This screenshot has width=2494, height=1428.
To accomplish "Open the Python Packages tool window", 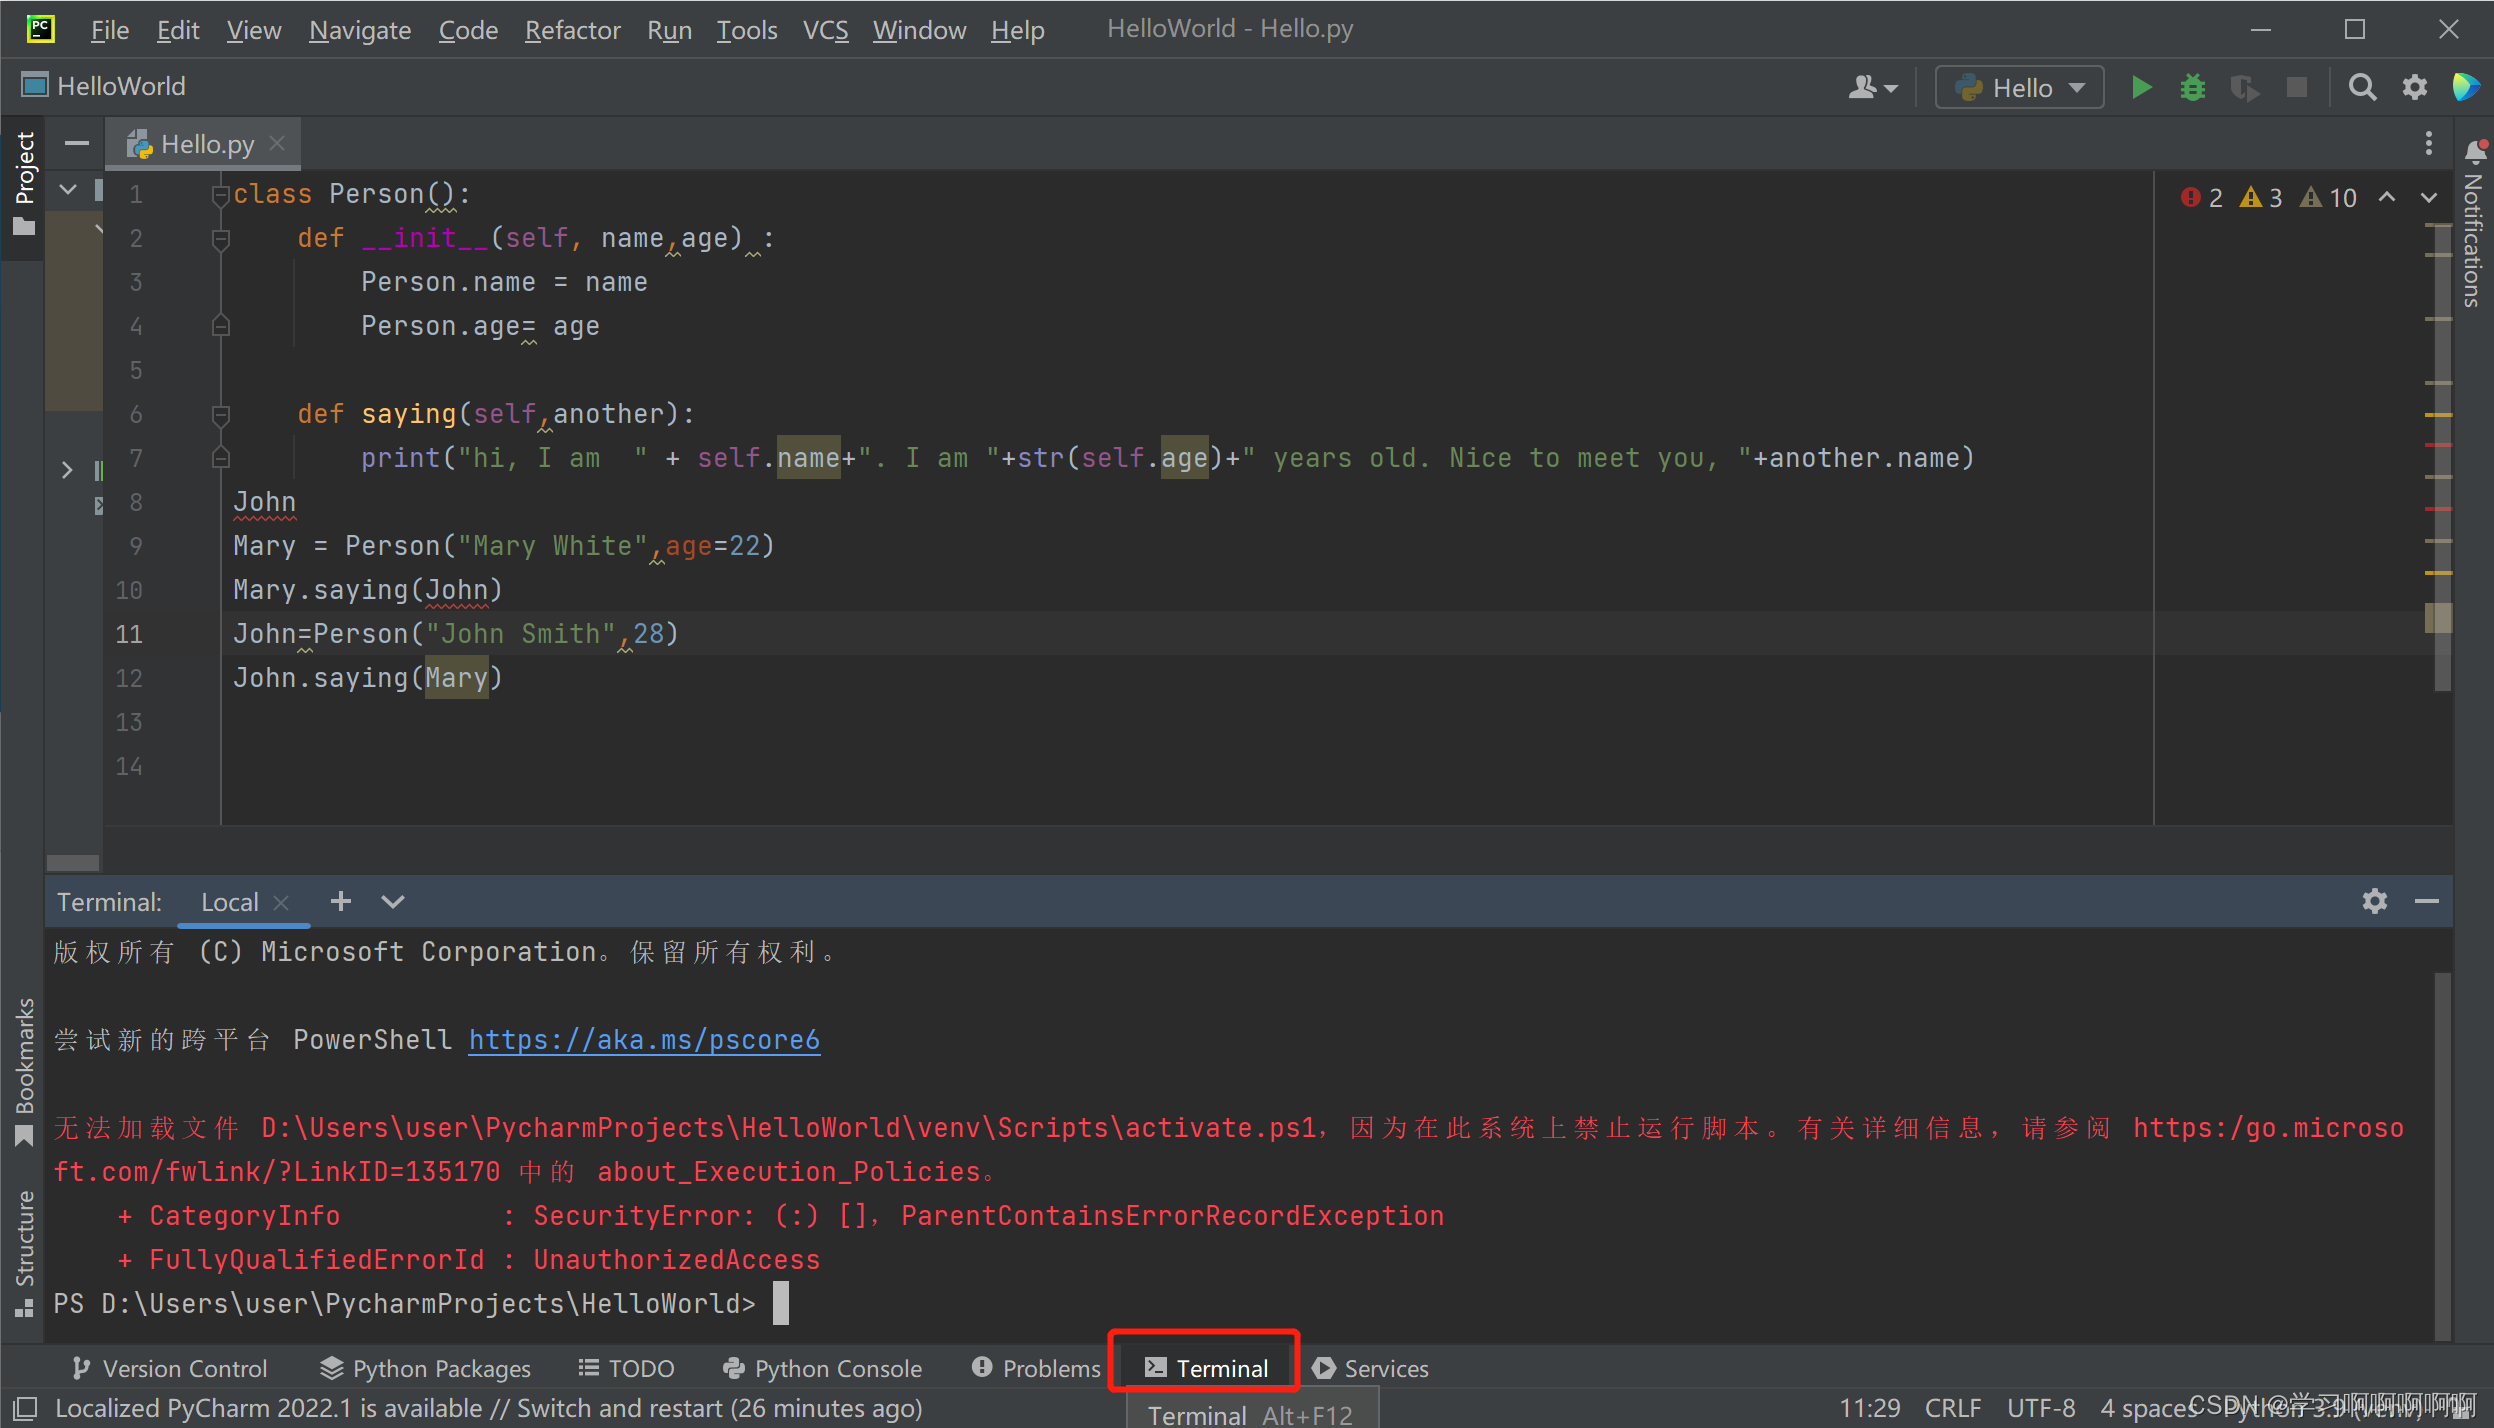I will (x=426, y=1368).
